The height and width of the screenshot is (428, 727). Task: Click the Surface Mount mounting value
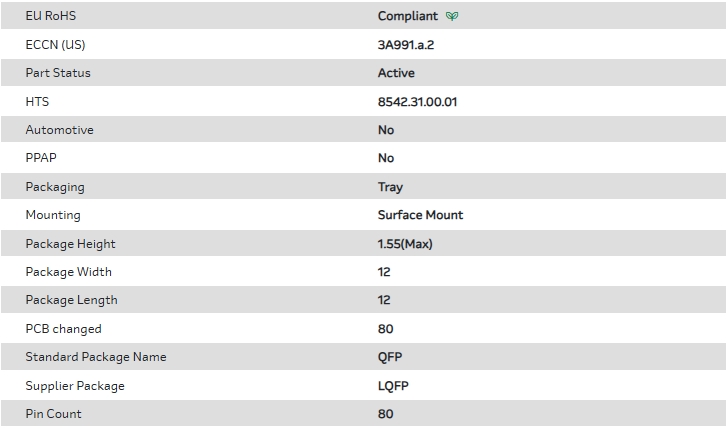click(420, 215)
